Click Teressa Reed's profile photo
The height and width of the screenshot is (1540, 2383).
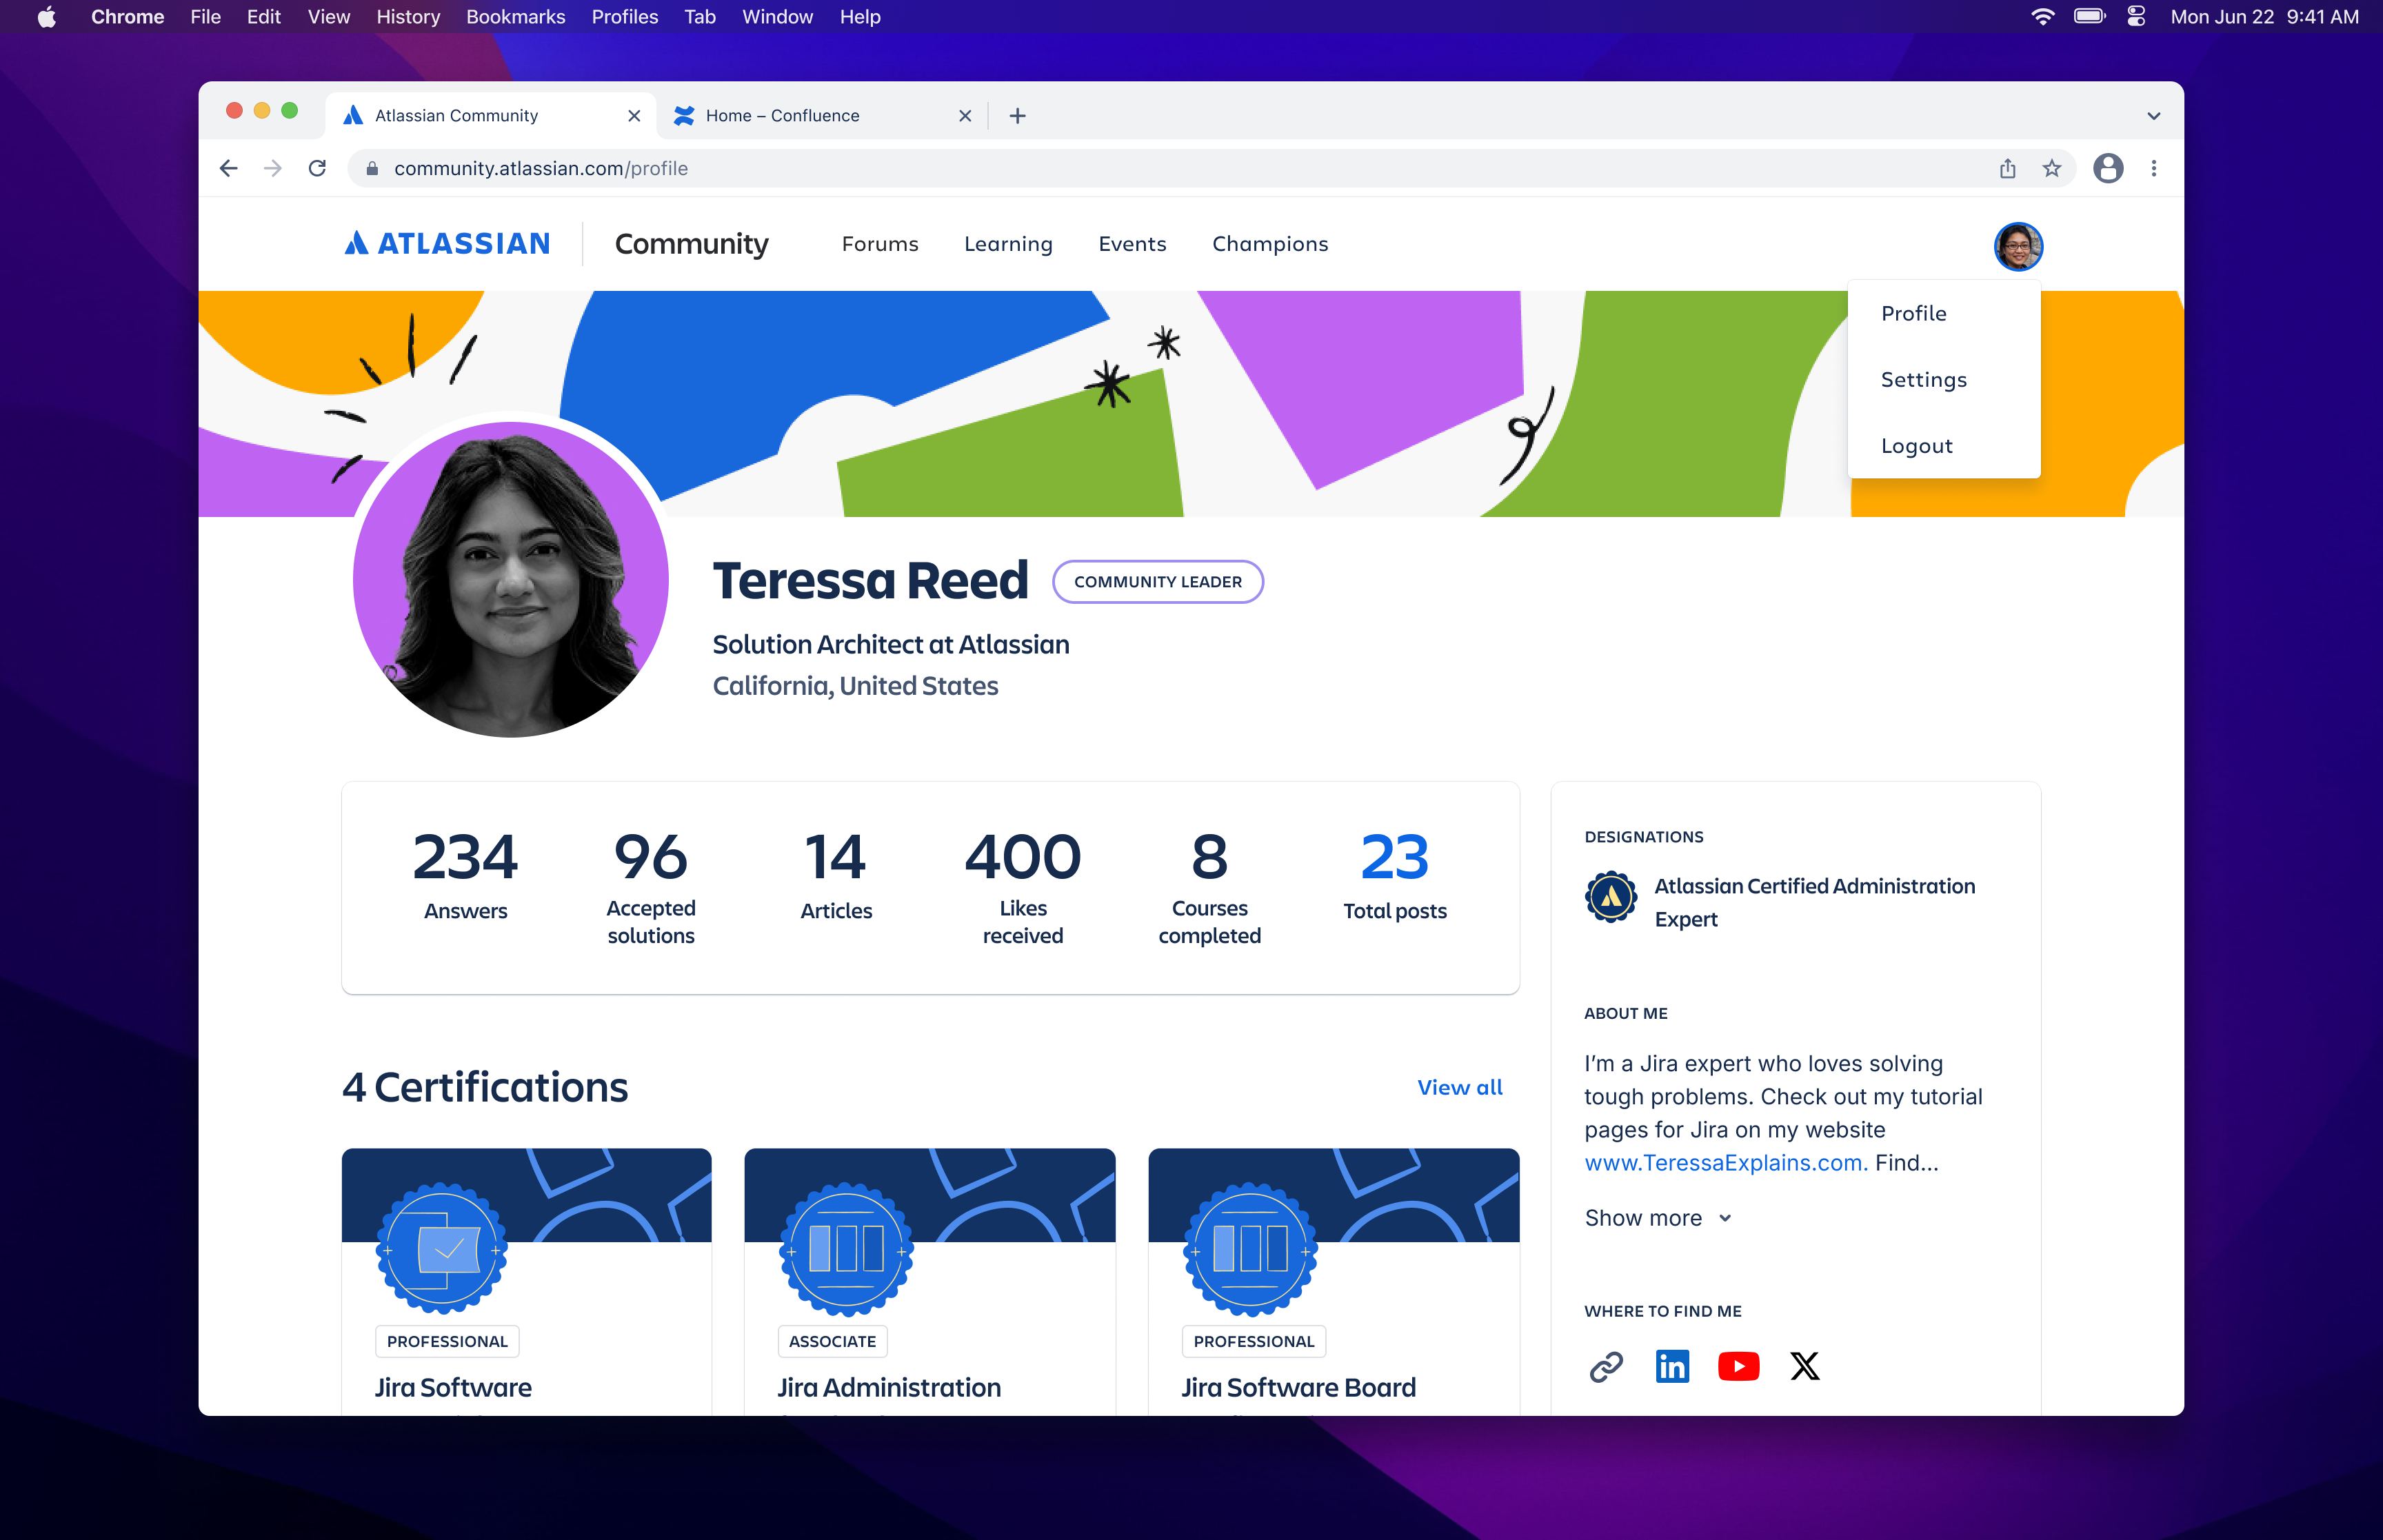point(511,580)
